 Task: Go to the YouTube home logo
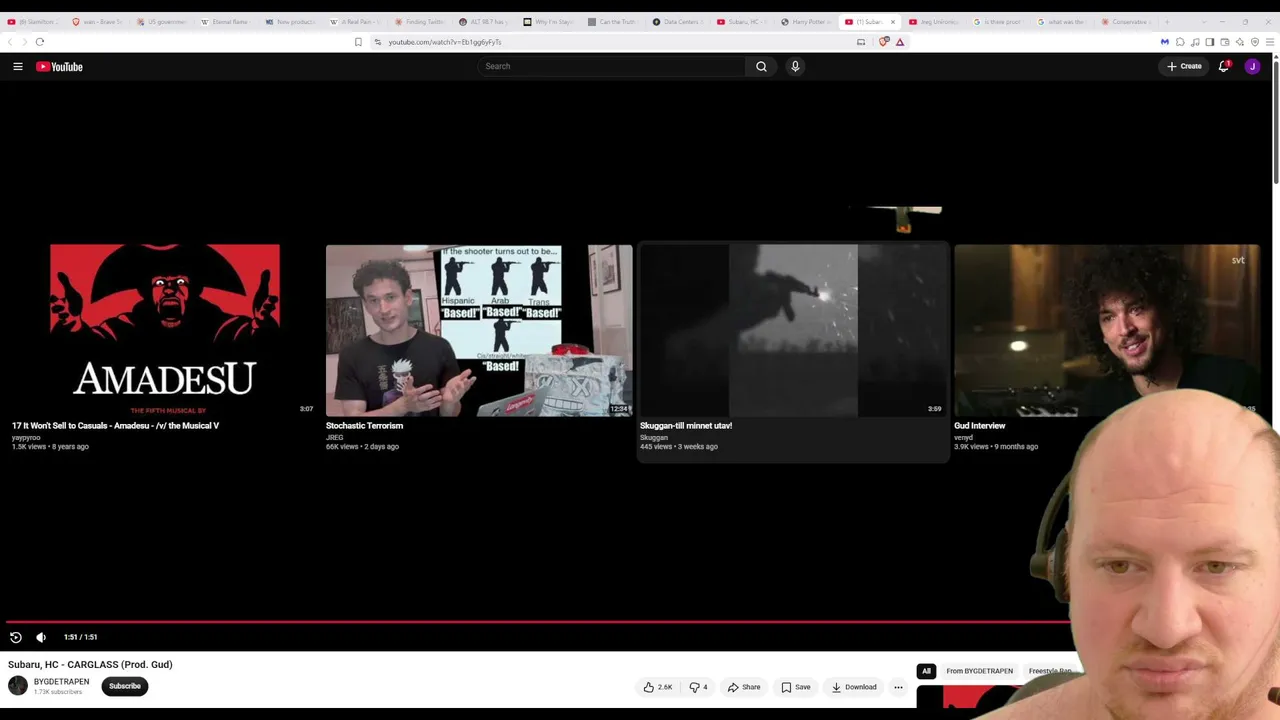click(x=59, y=66)
